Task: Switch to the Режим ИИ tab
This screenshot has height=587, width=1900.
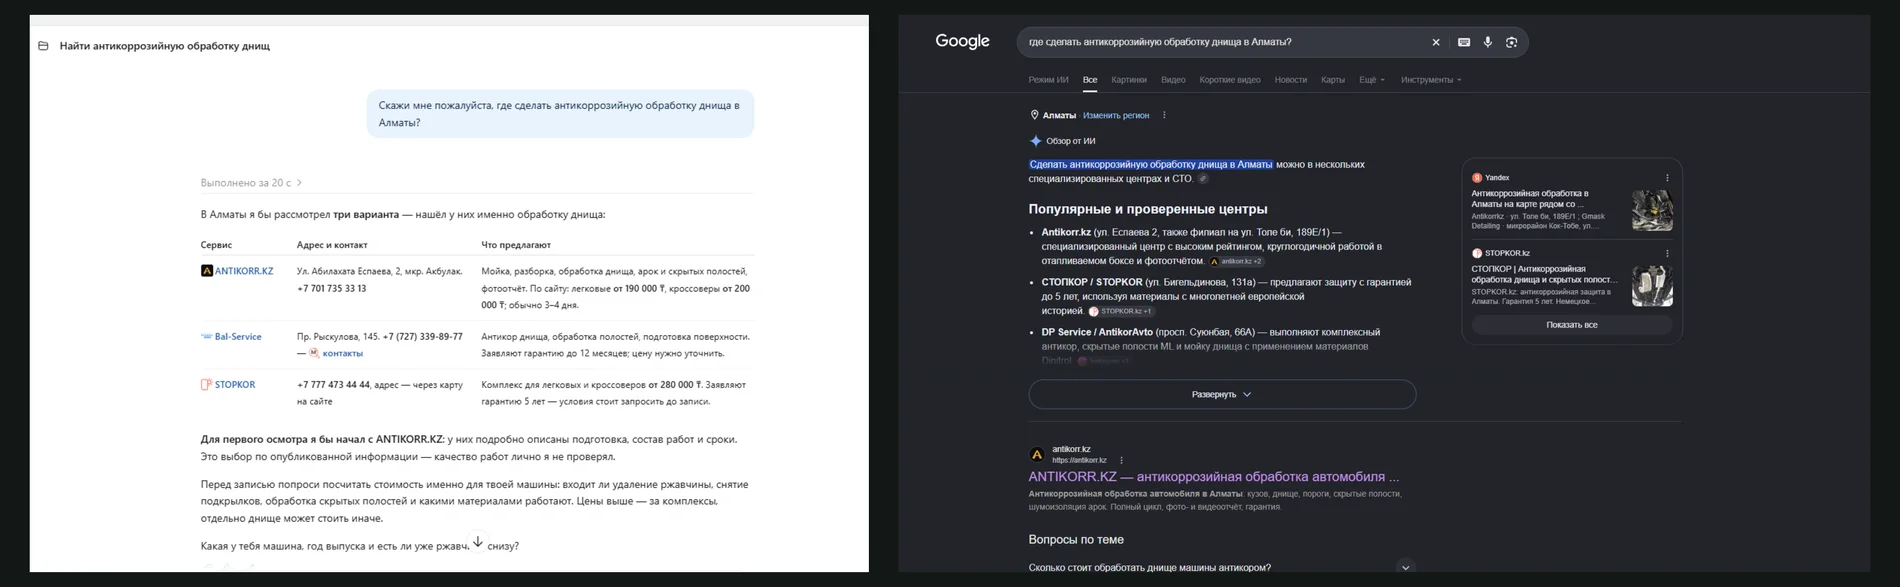Action: [1048, 80]
